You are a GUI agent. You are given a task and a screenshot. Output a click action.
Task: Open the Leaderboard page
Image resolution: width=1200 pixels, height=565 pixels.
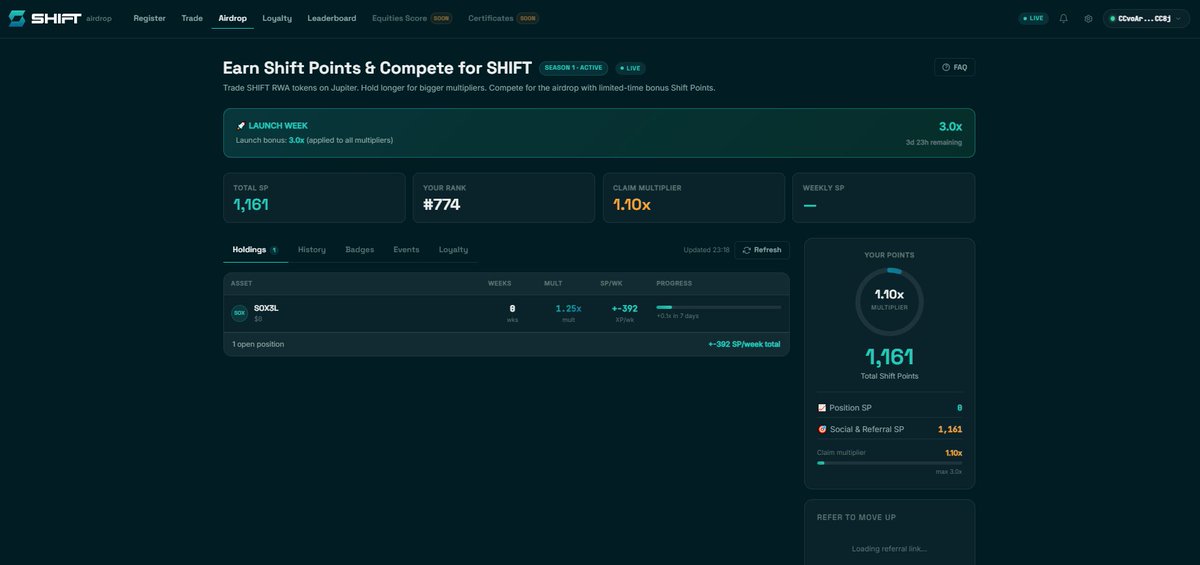click(x=332, y=18)
